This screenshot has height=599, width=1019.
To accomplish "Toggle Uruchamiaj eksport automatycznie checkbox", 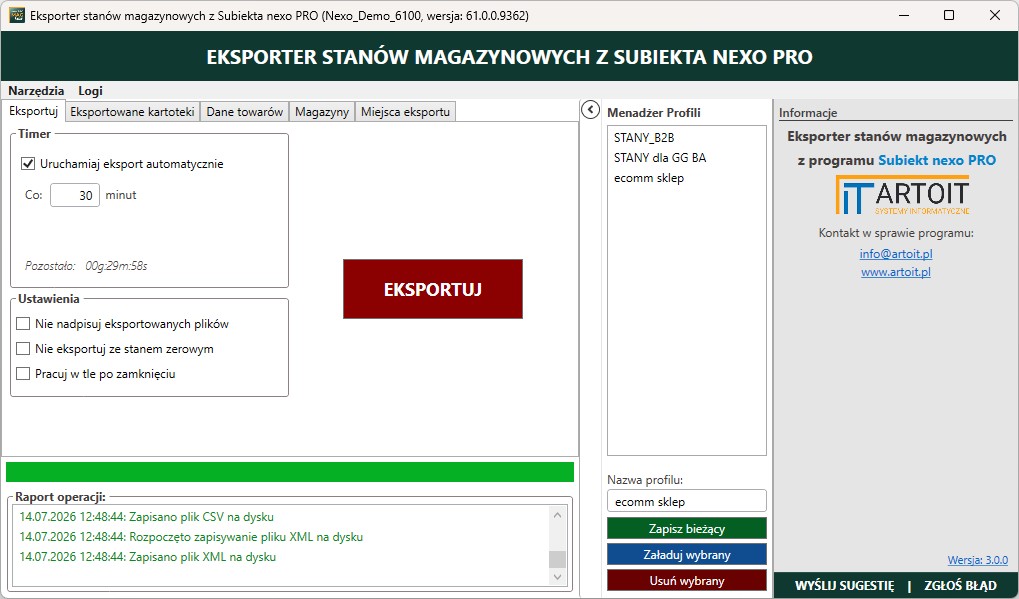I will point(28,164).
